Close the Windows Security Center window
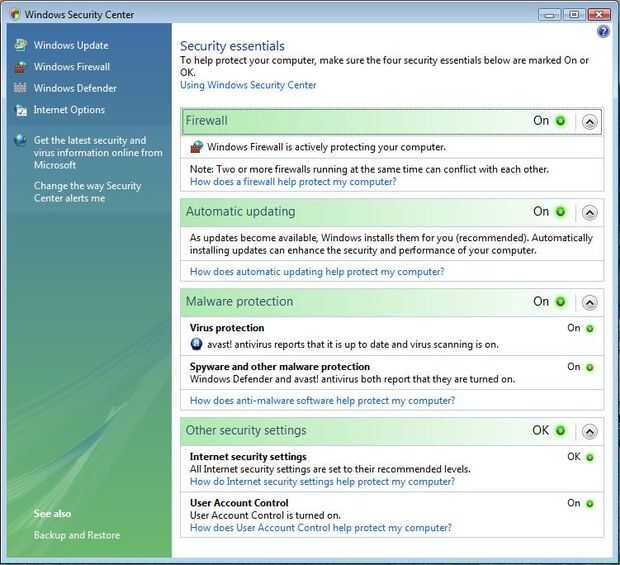 599,15
